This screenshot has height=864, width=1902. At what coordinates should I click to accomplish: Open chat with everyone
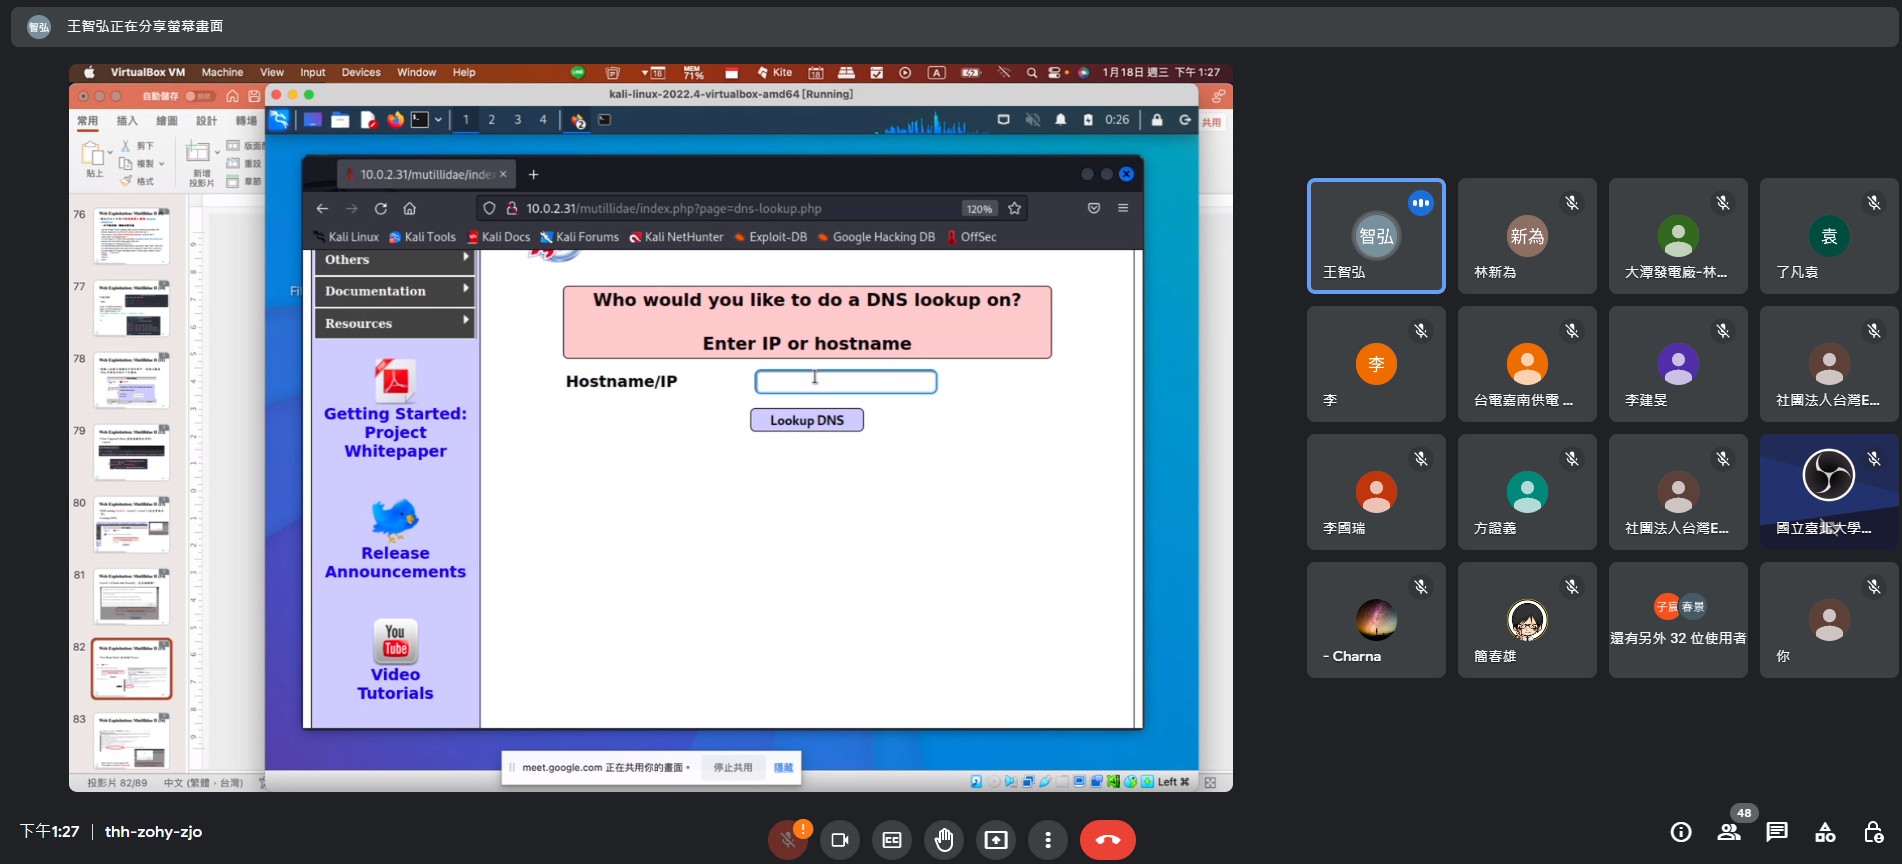click(1777, 832)
